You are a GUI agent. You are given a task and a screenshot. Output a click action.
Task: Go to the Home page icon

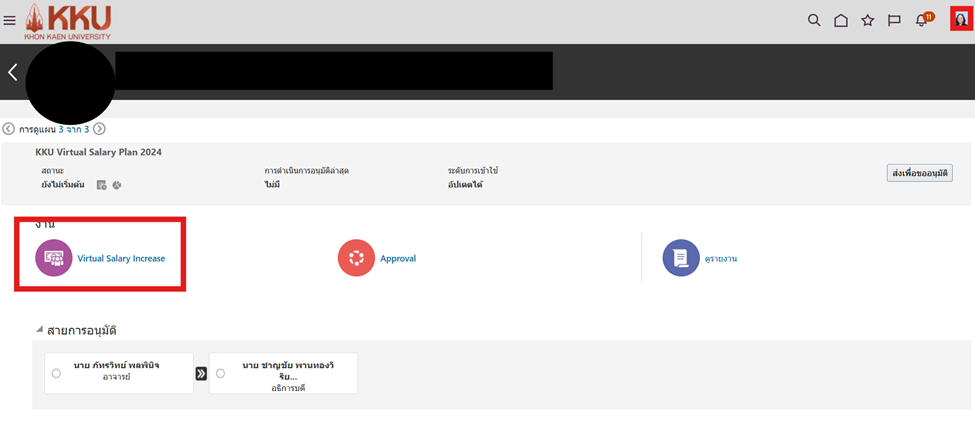[x=841, y=20]
